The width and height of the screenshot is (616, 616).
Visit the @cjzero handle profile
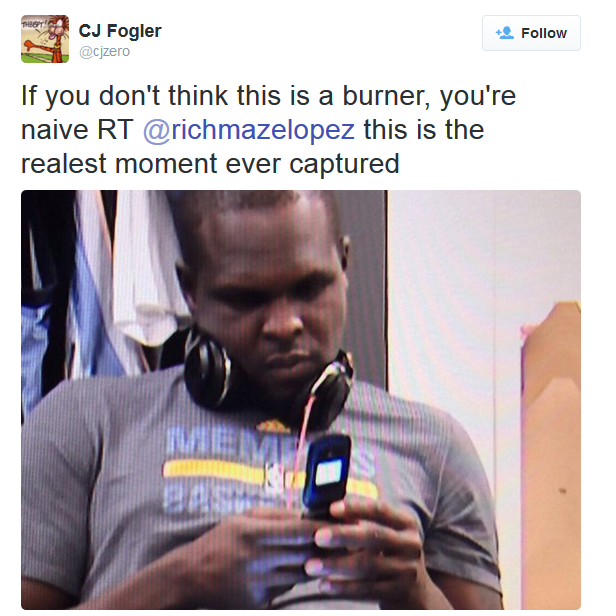point(104,51)
